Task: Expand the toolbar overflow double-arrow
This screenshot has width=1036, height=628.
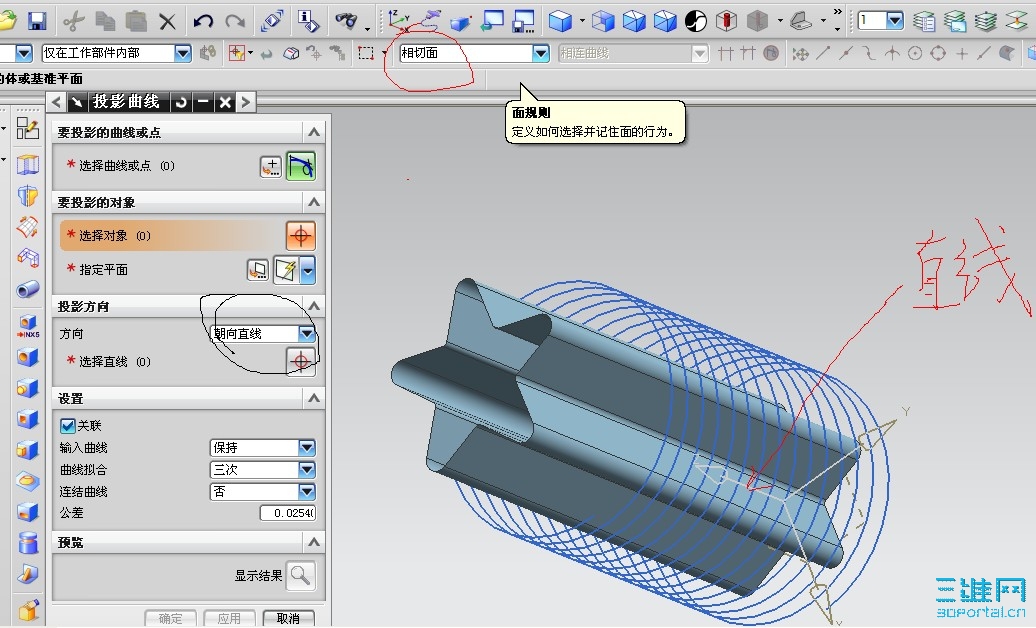Action: coord(838,12)
